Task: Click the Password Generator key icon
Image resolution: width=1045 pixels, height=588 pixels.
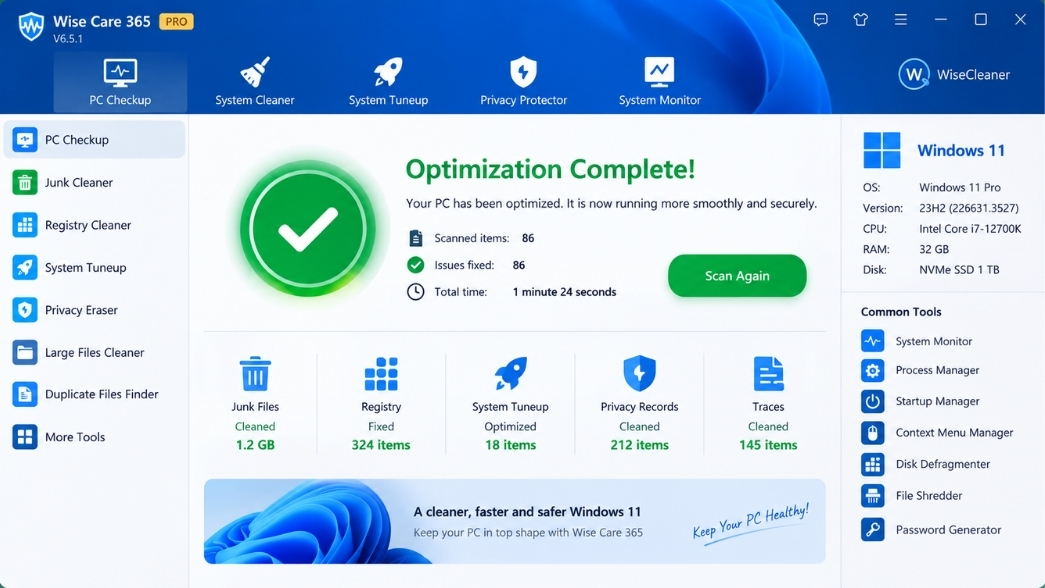Action: (872, 529)
